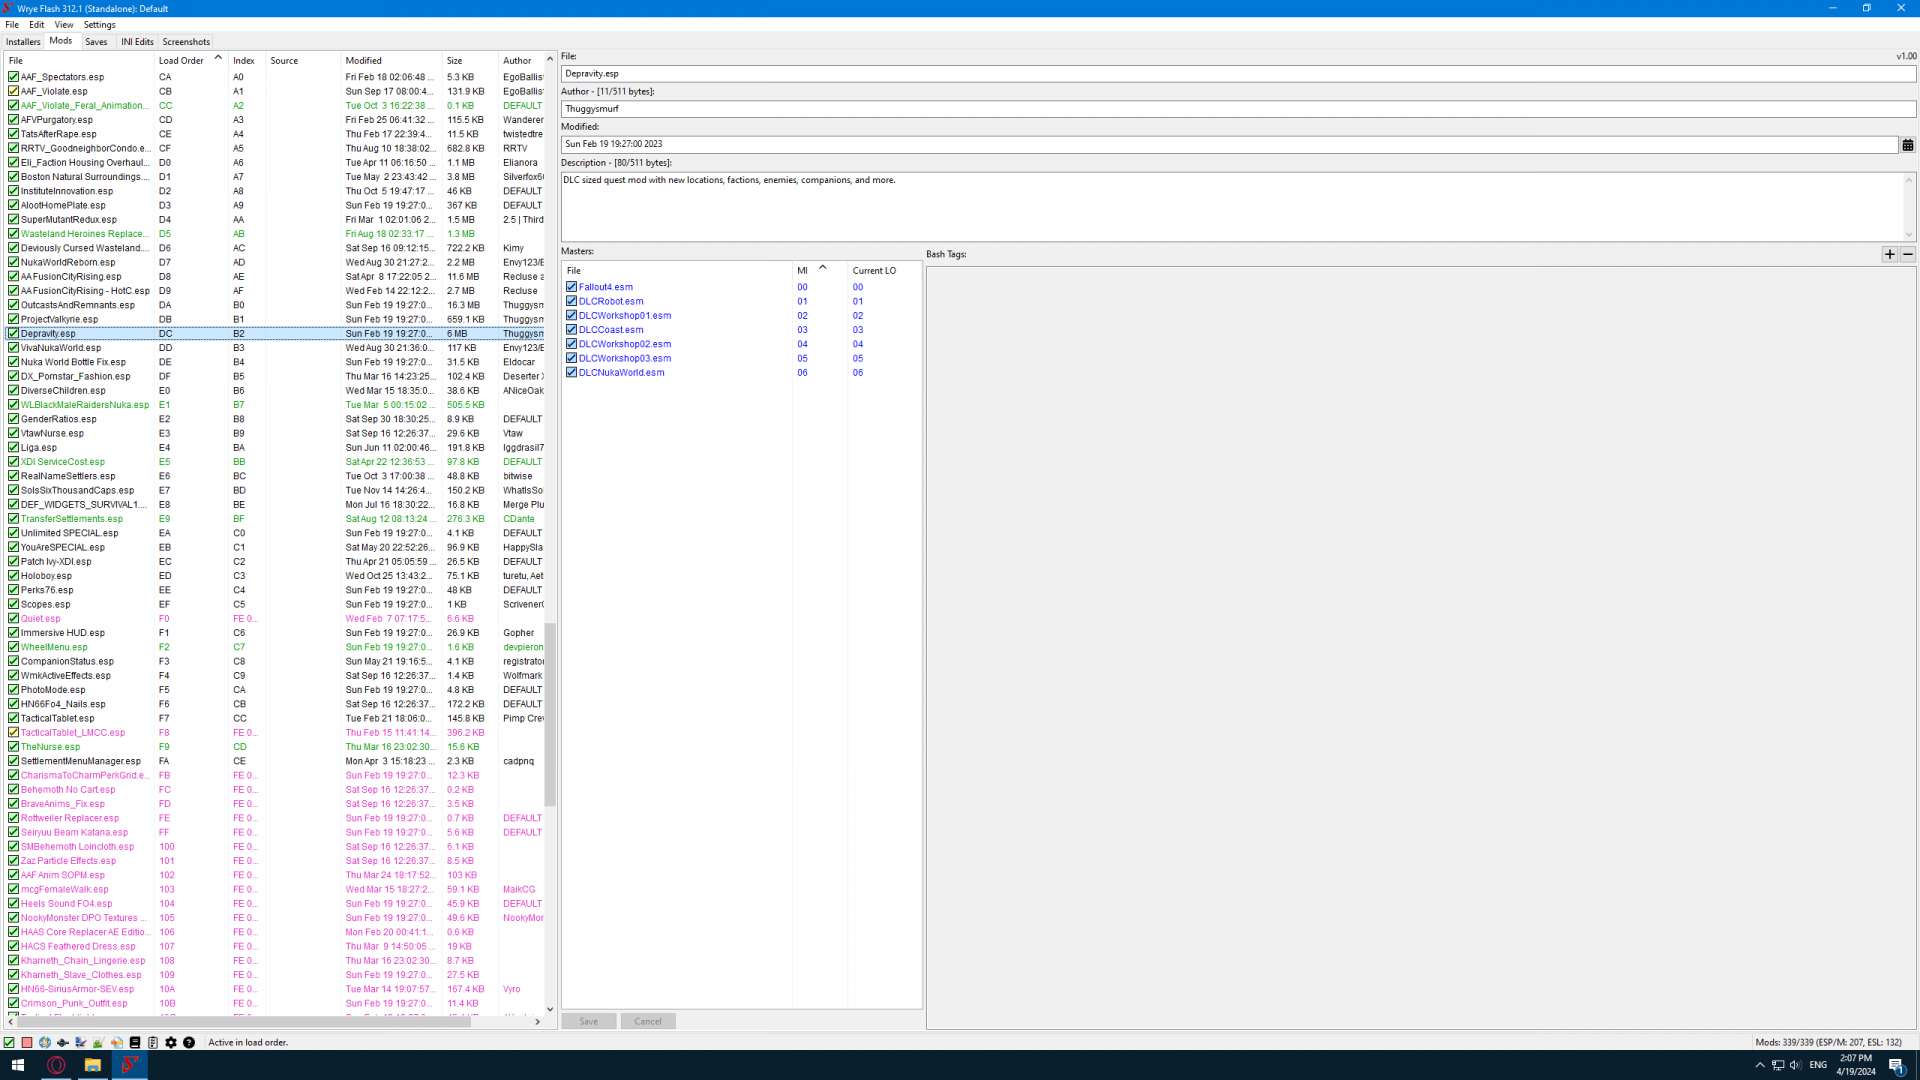
Task: Uncheck the Depravity.esp plugin checkbox
Action: point(14,334)
